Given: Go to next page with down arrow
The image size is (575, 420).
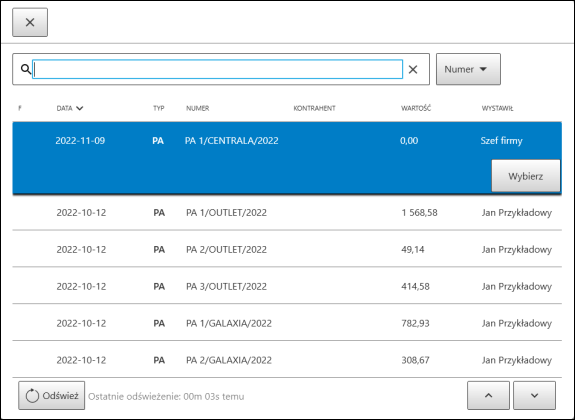Looking at the screenshot, I should point(534,395).
